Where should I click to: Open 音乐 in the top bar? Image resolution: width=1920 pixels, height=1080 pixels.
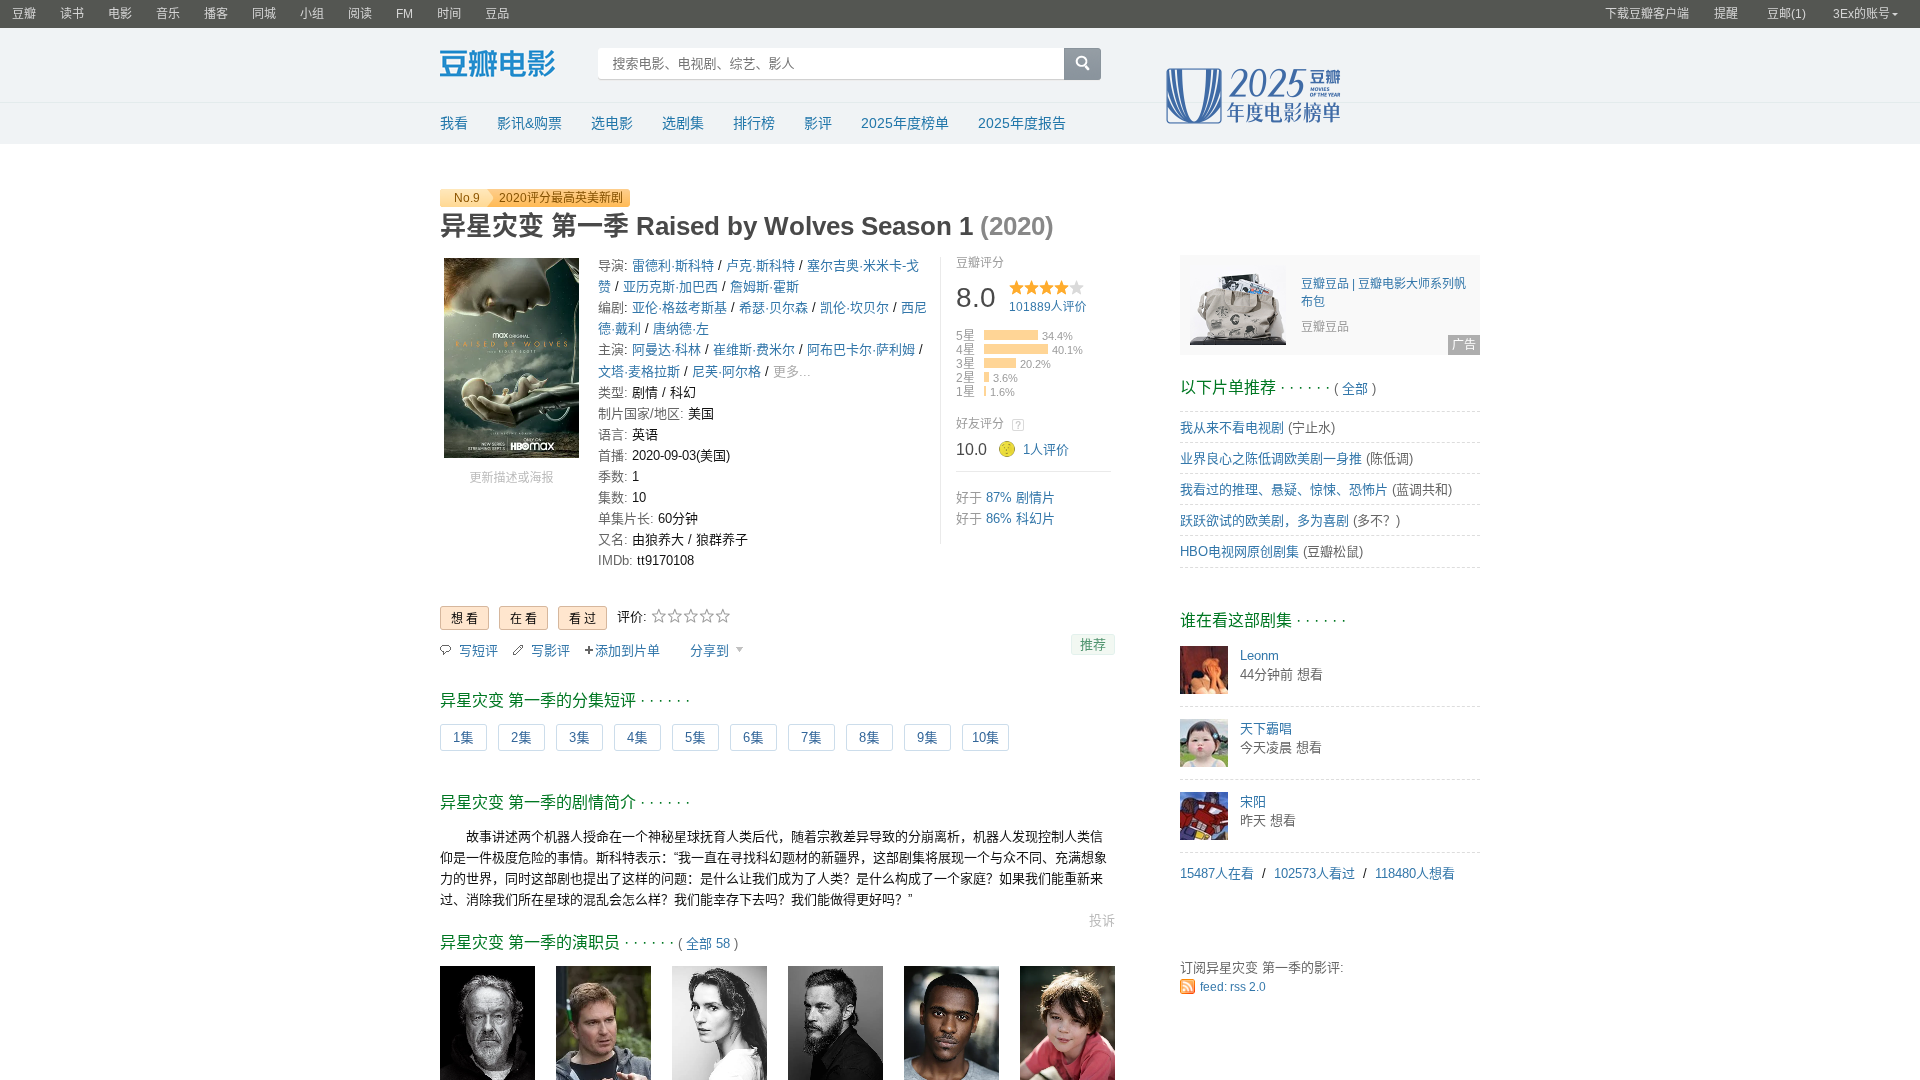point(168,14)
